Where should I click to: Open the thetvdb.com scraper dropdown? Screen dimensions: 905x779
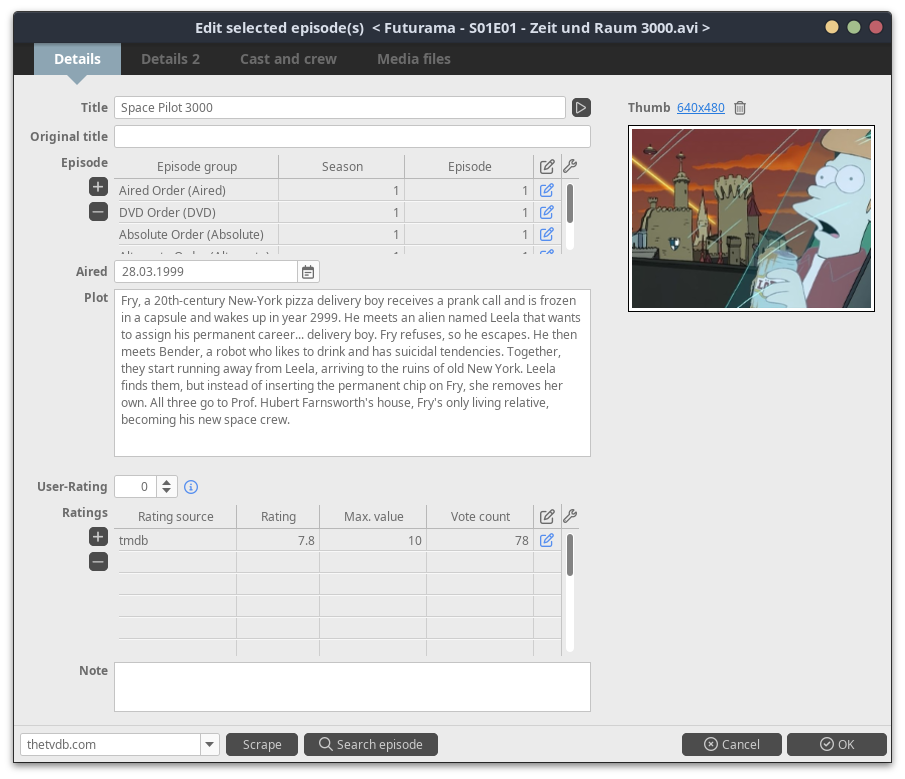tap(209, 744)
